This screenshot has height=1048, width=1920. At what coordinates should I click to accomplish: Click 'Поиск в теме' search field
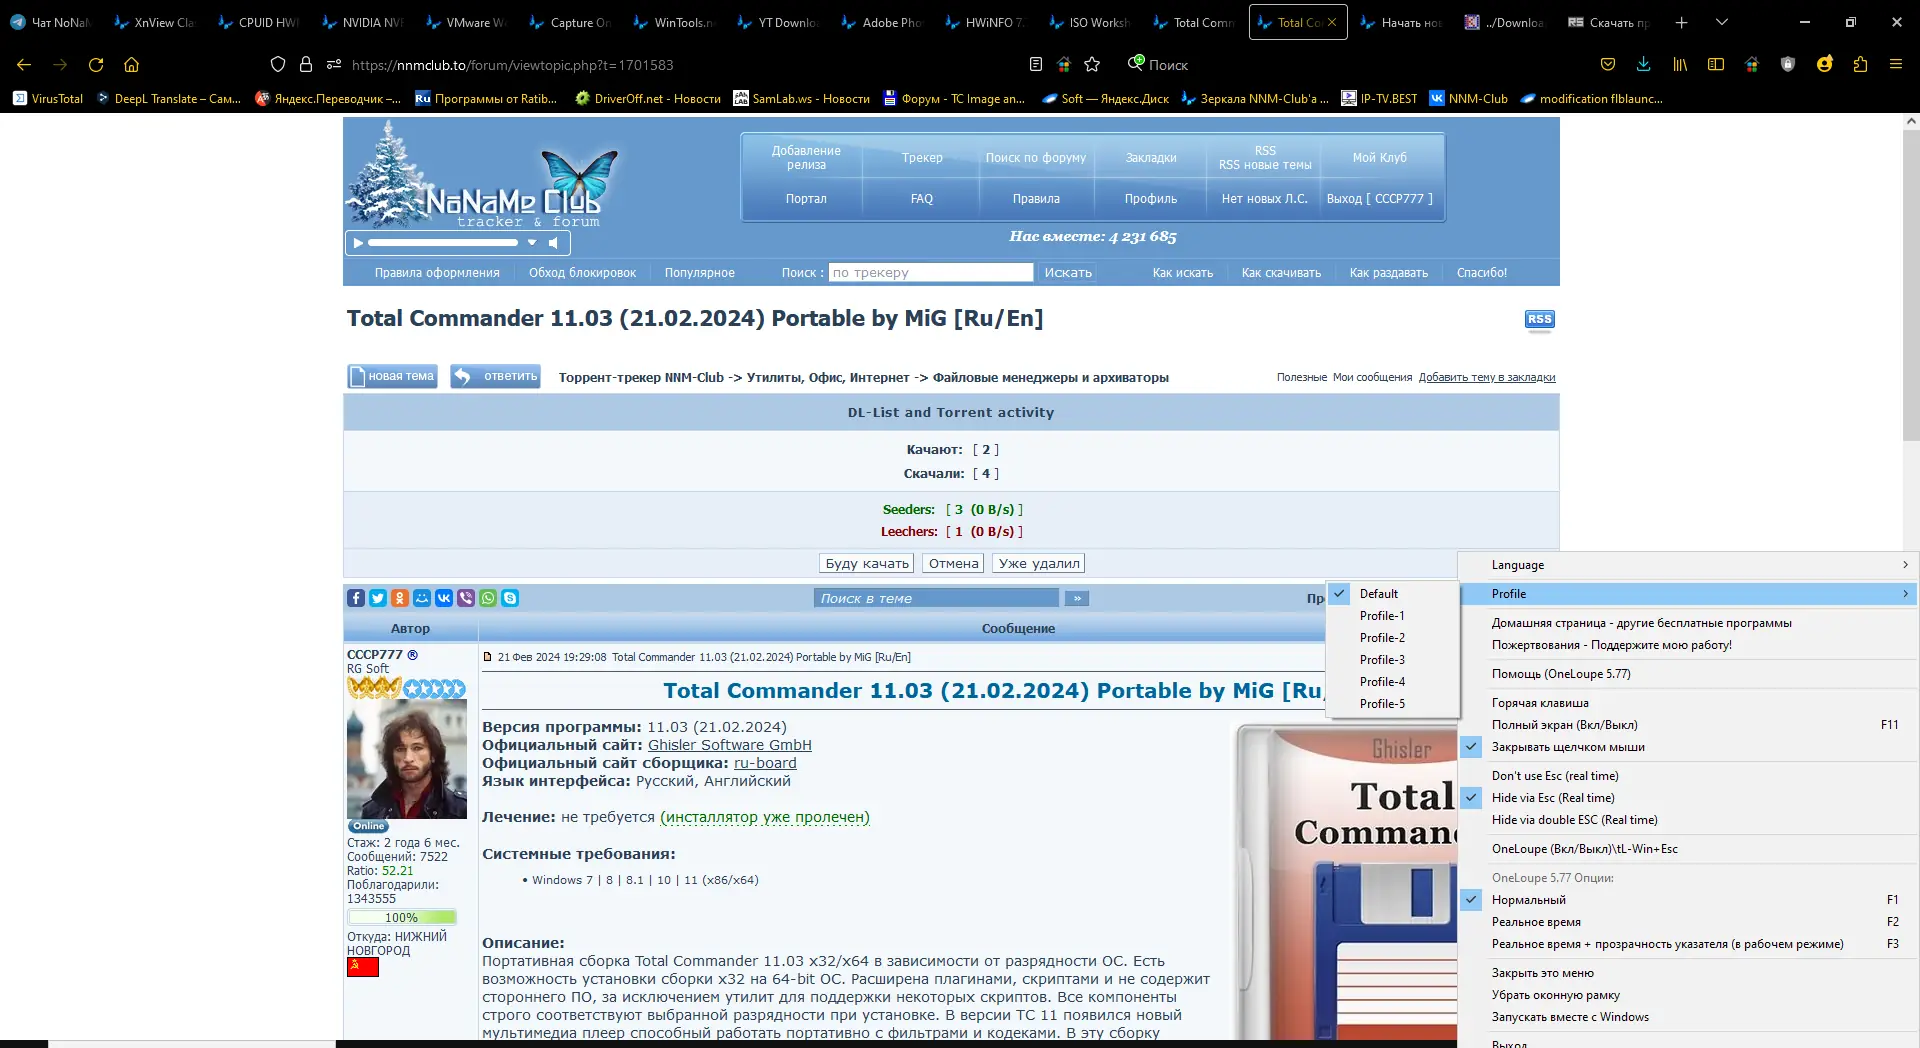936,598
